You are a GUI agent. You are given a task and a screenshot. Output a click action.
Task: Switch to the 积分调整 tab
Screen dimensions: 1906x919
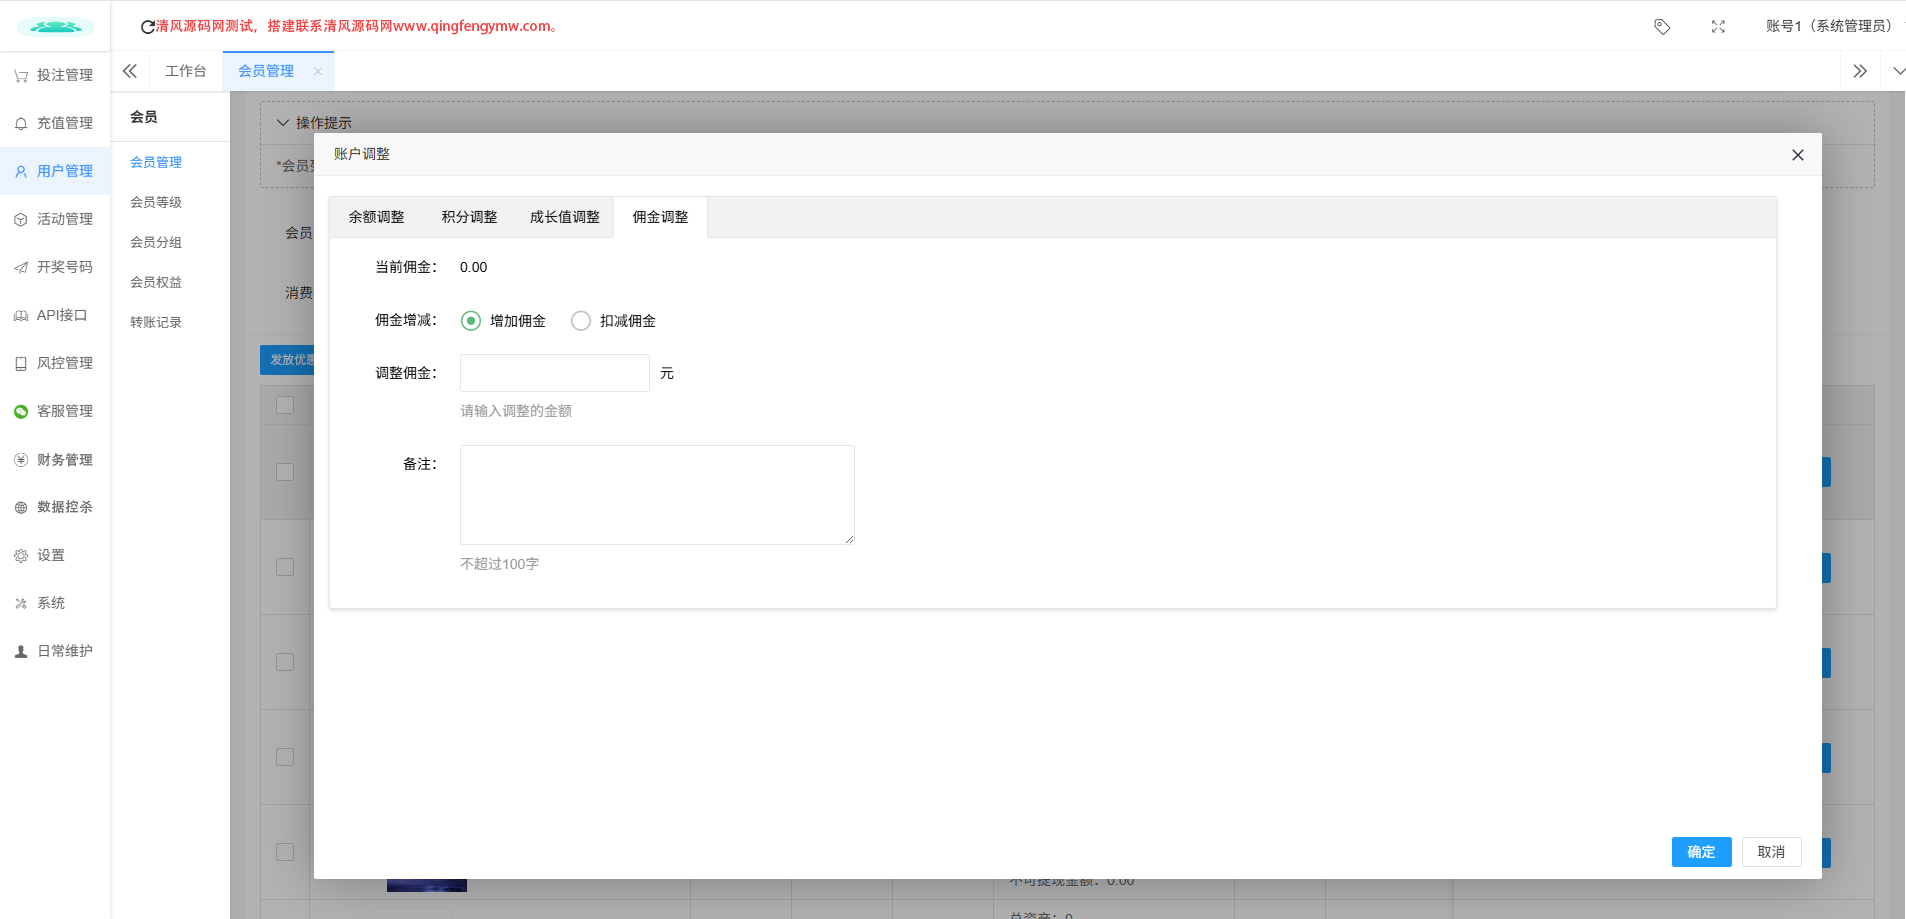coord(469,217)
